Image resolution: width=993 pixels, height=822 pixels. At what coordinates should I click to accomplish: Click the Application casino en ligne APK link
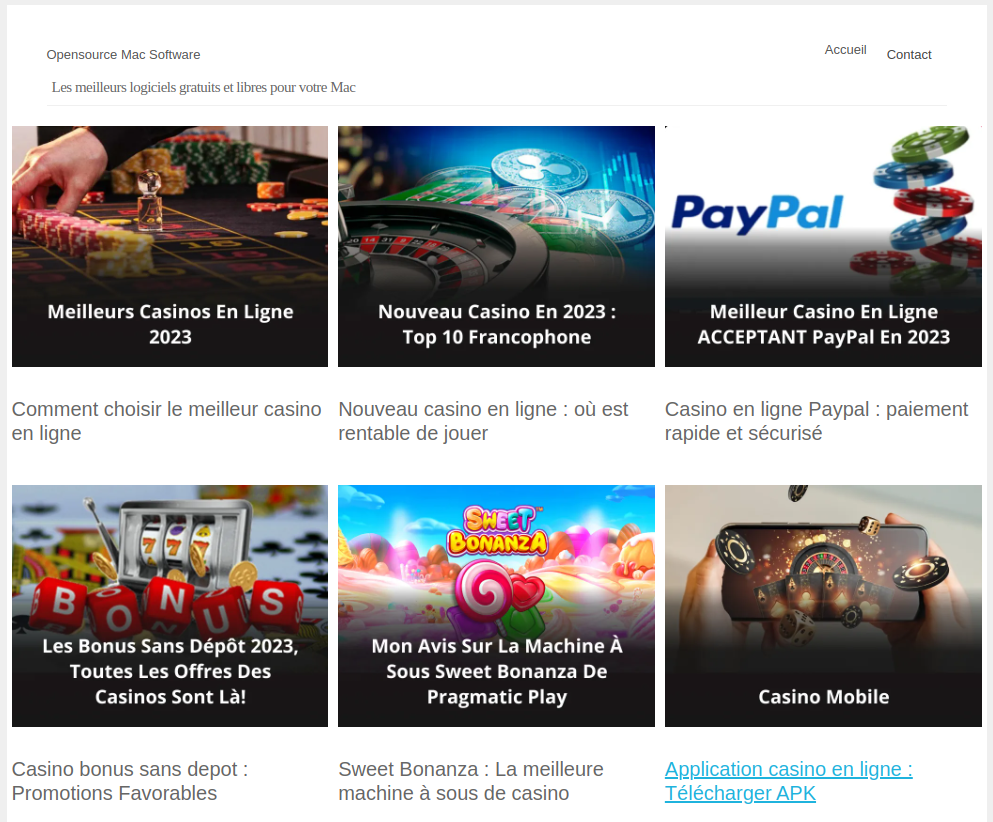pos(788,781)
